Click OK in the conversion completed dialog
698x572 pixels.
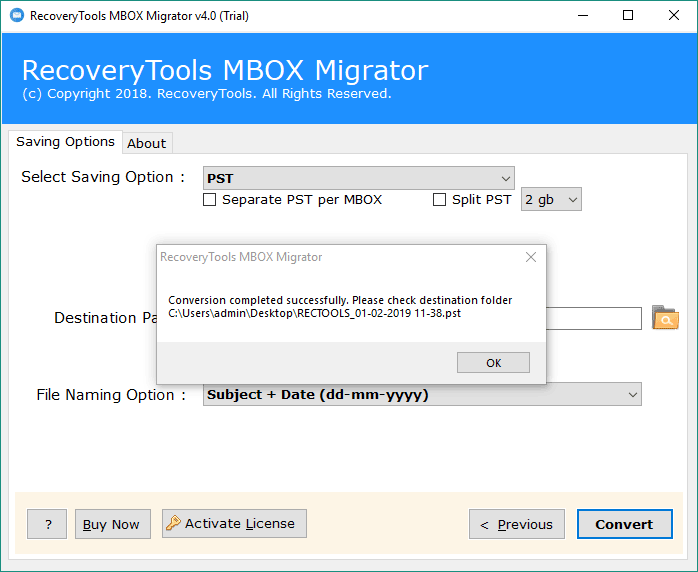pos(493,363)
